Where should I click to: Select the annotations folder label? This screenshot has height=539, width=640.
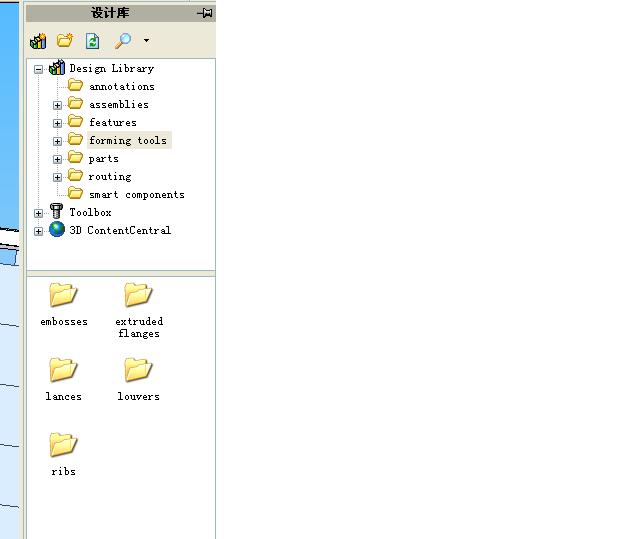coord(122,87)
